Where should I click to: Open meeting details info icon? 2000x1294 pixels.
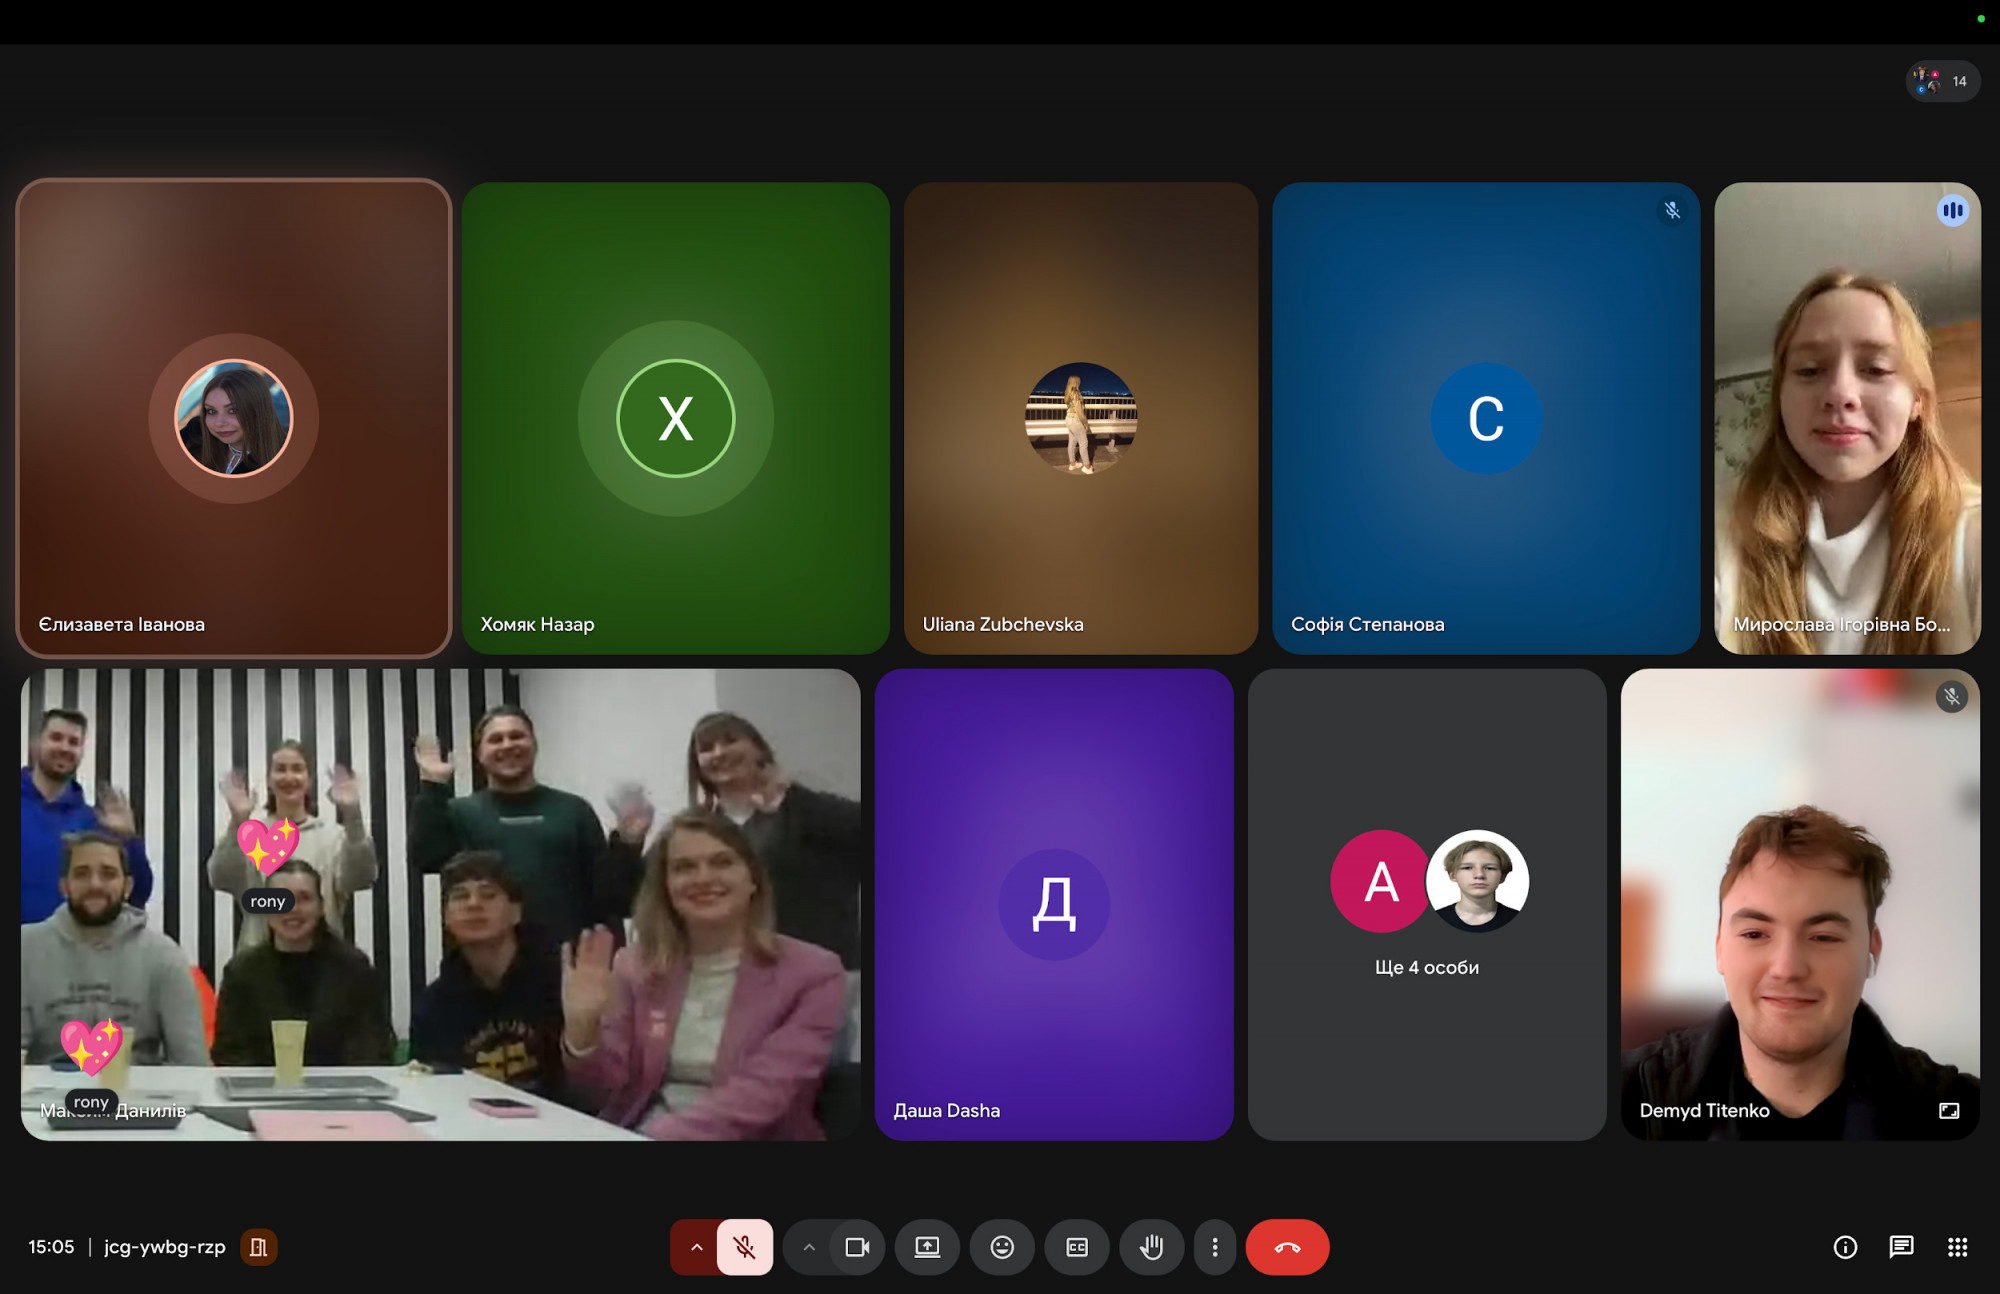pos(1845,1247)
